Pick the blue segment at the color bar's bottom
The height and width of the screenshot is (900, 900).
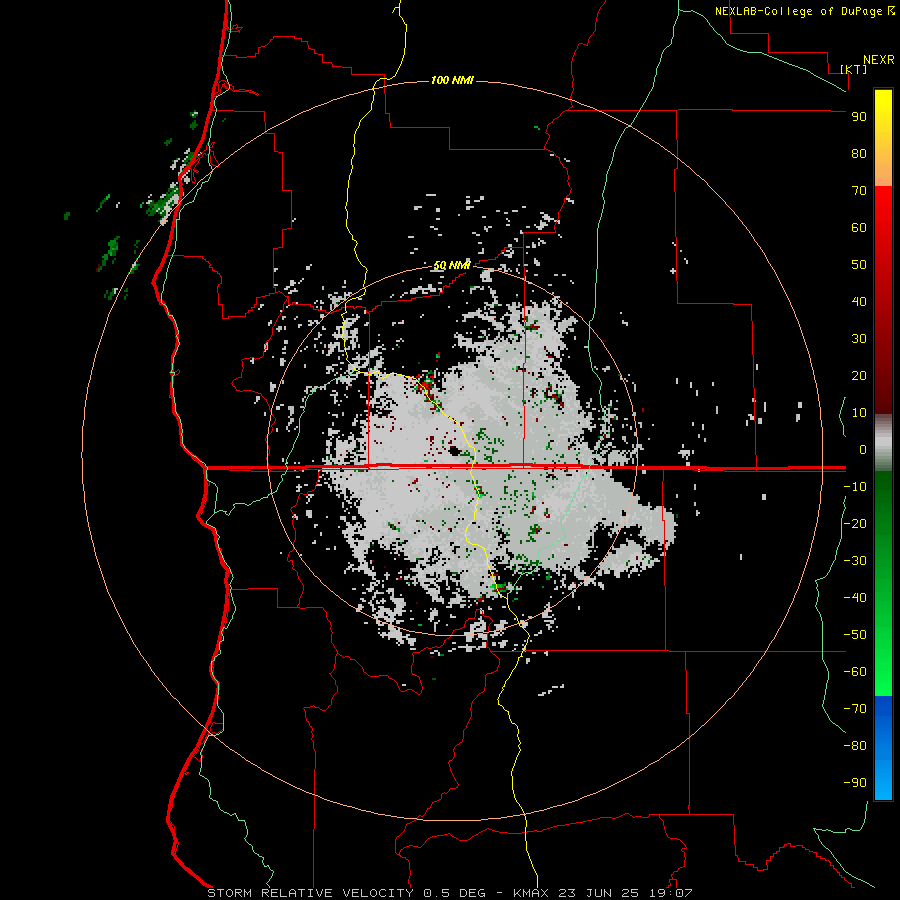[883, 747]
